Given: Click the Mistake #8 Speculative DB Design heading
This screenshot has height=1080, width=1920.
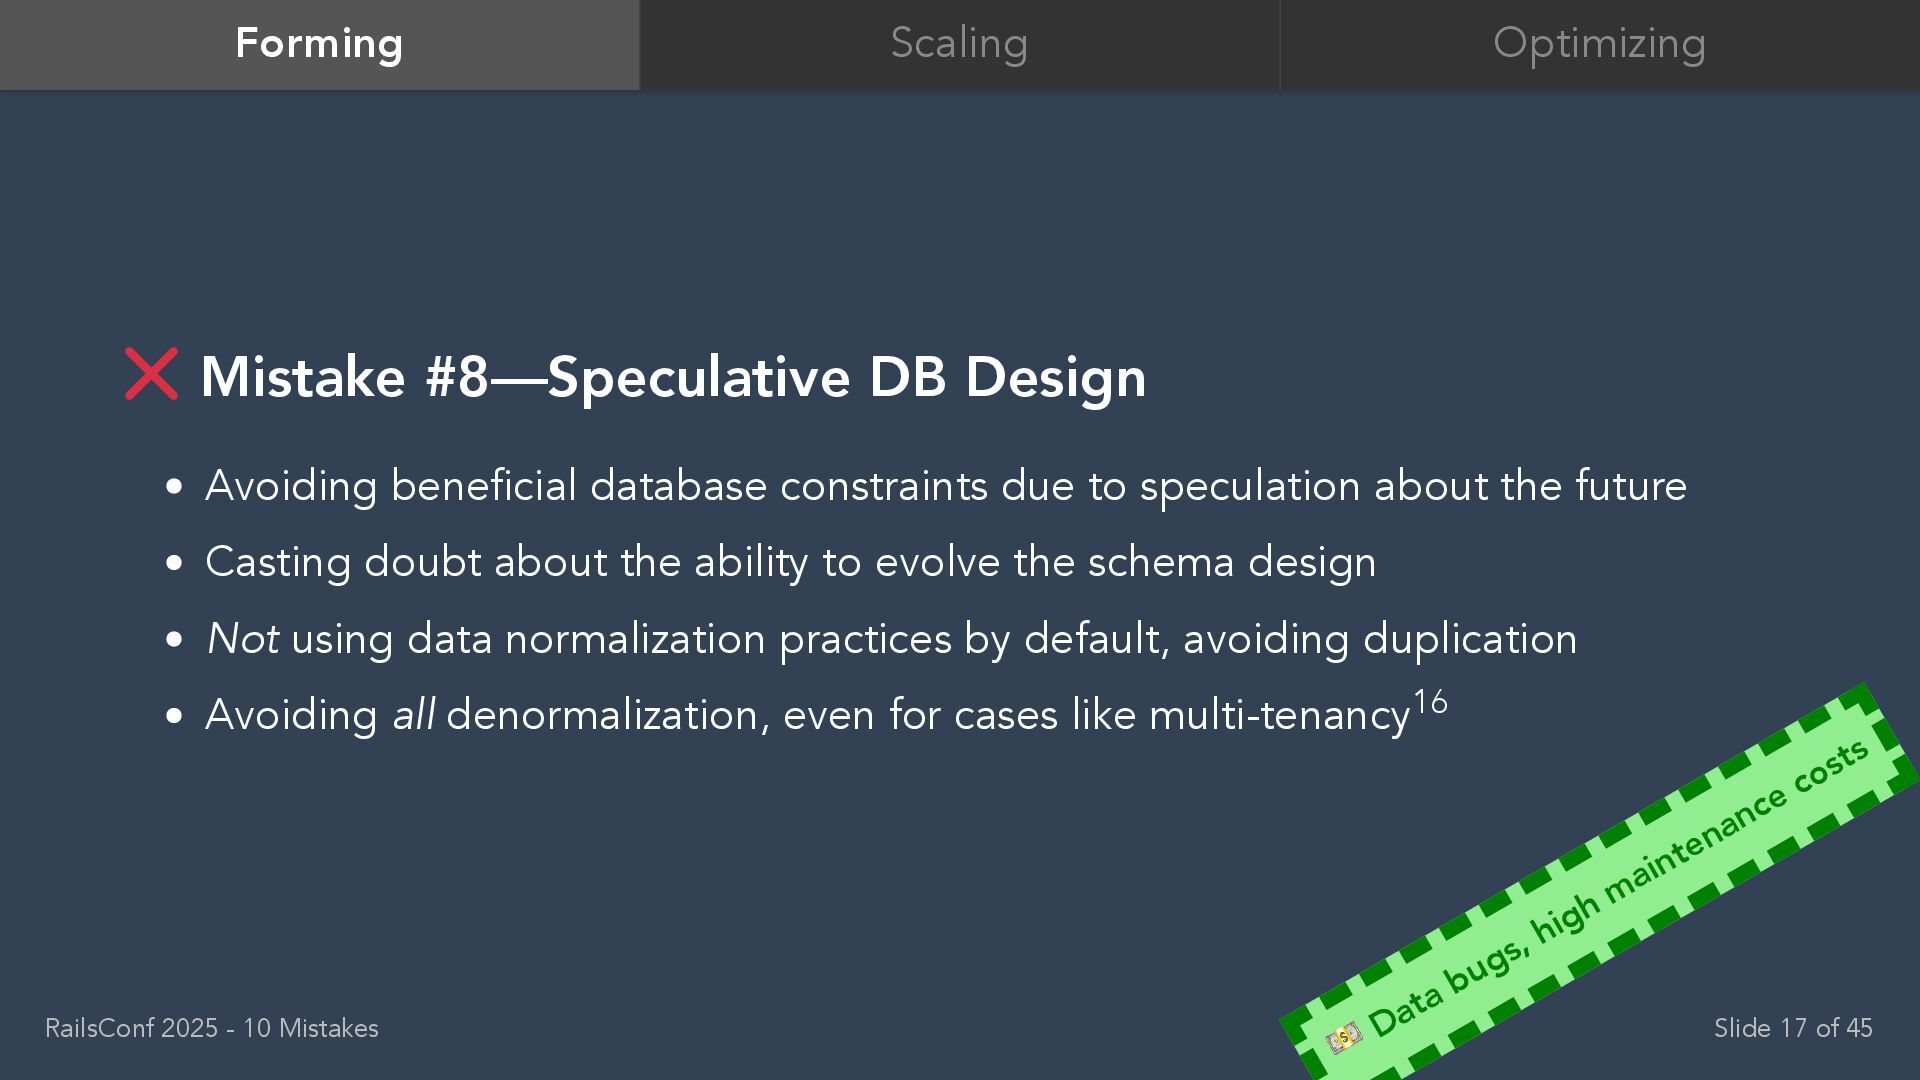Looking at the screenshot, I should click(x=673, y=377).
